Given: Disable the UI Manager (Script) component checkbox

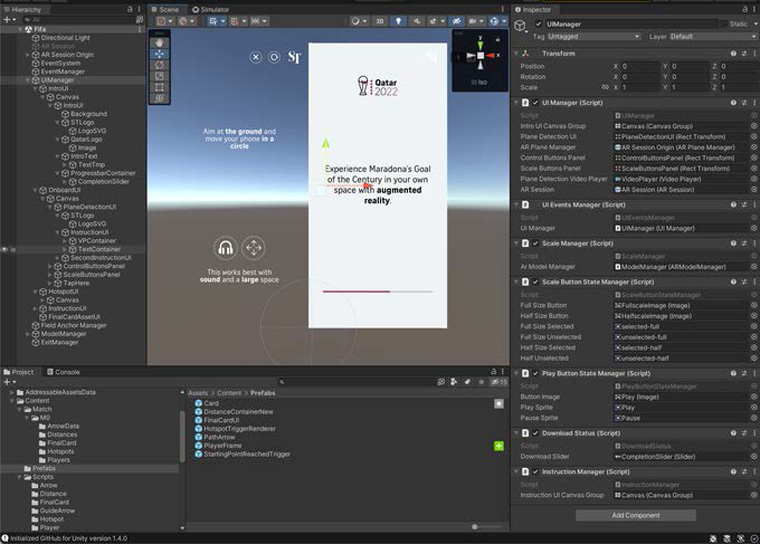Looking at the screenshot, I should pos(536,103).
